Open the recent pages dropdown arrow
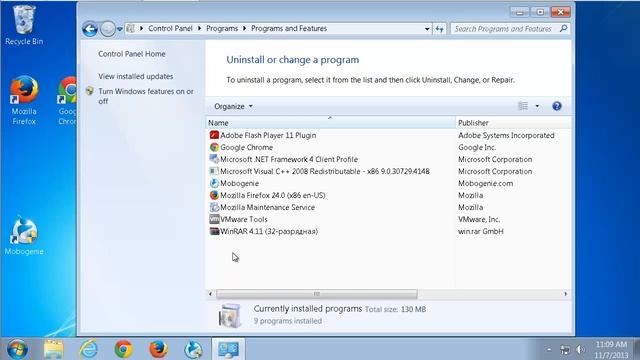Screen dimensions: 640x360 (x=120, y=29)
